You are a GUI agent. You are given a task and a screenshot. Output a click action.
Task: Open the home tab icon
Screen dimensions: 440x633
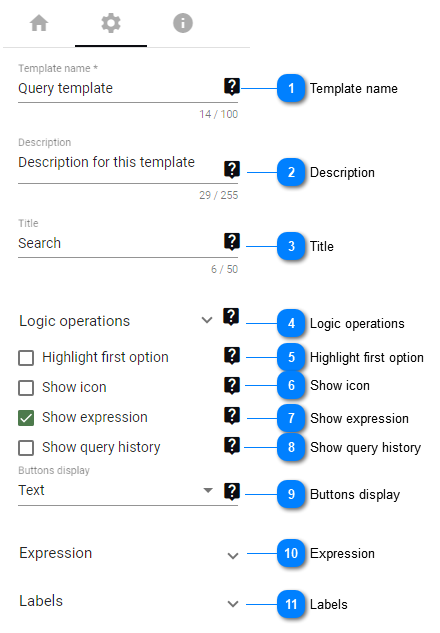(39, 23)
